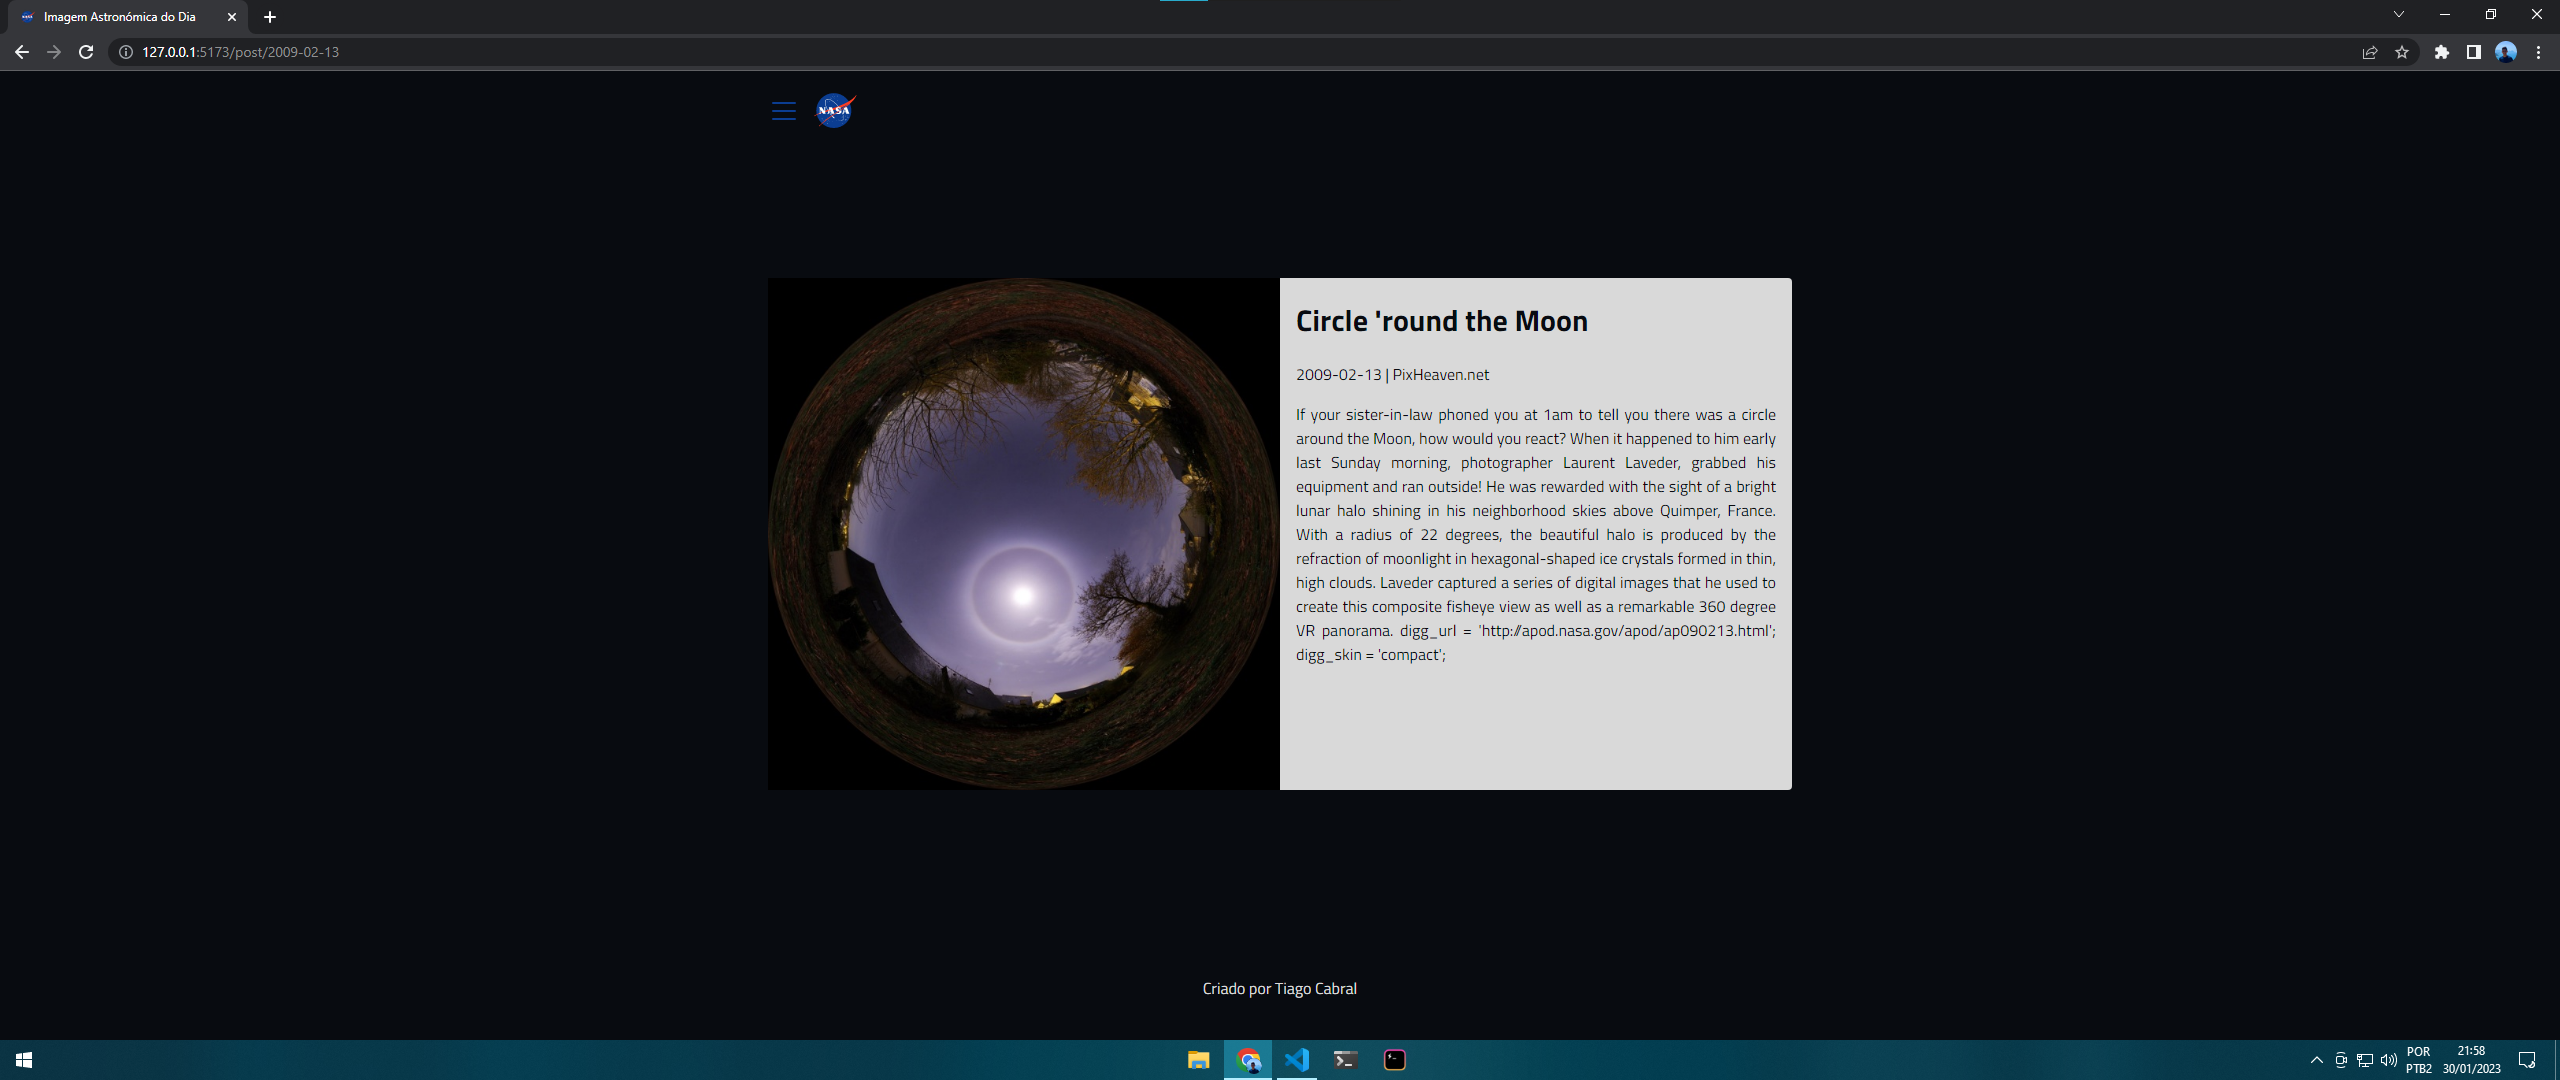Select the share icon in the toolbar
The image size is (2560, 1080).
pos(2370,52)
